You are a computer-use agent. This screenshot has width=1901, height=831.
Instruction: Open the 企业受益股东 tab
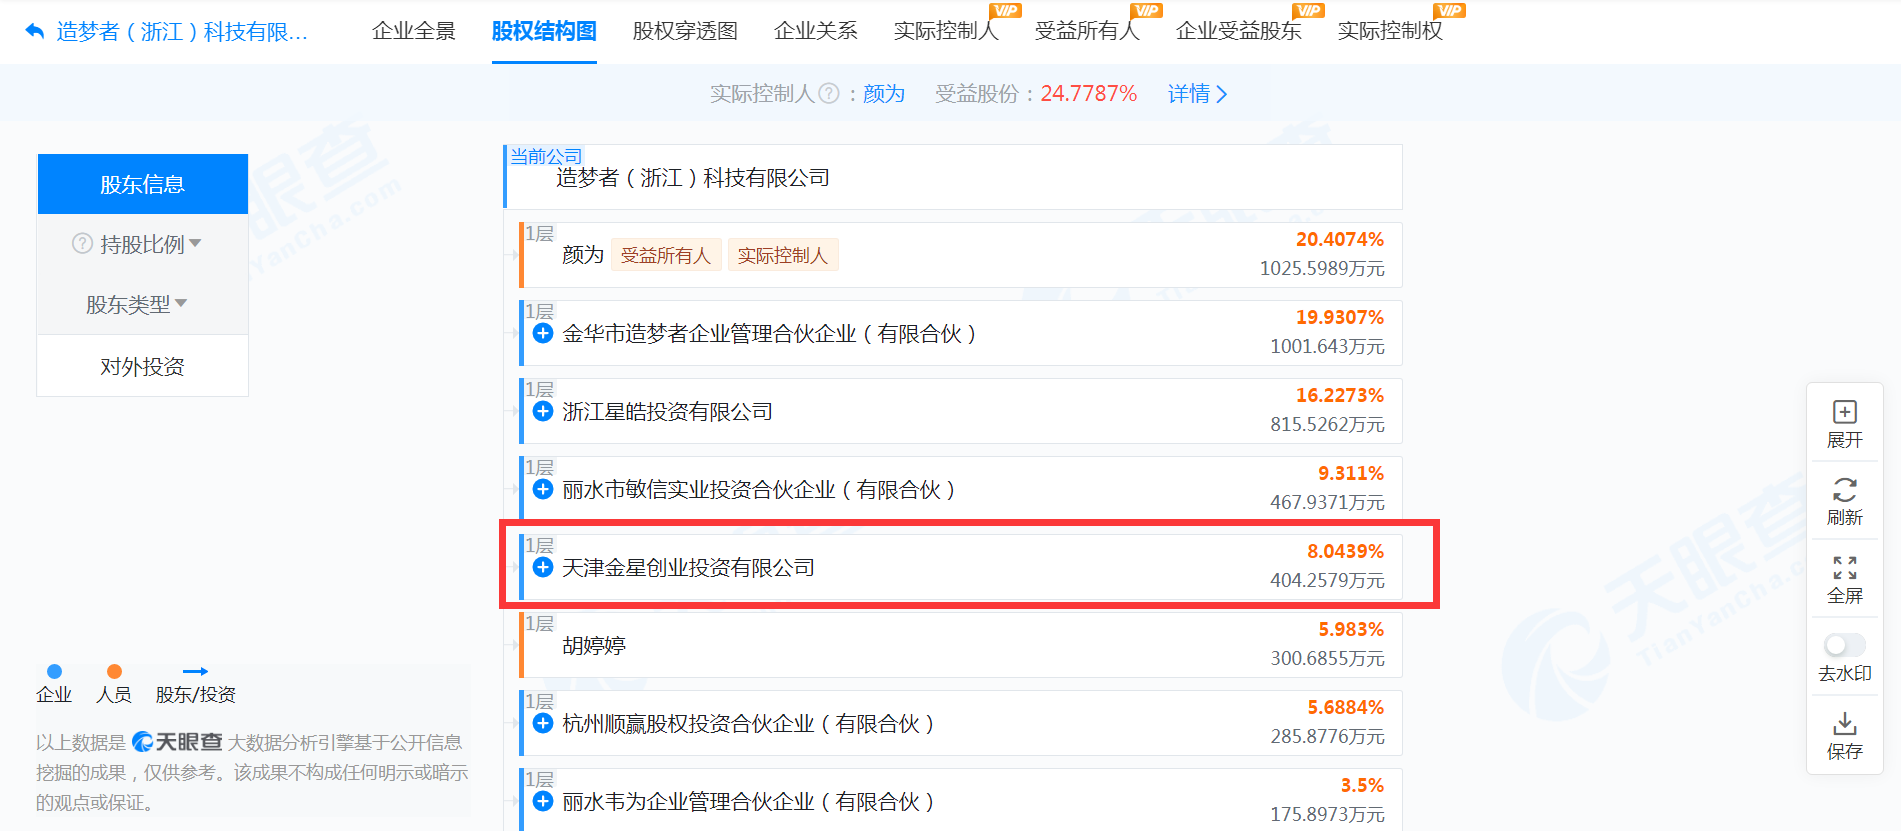pyautogui.click(x=1238, y=31)
